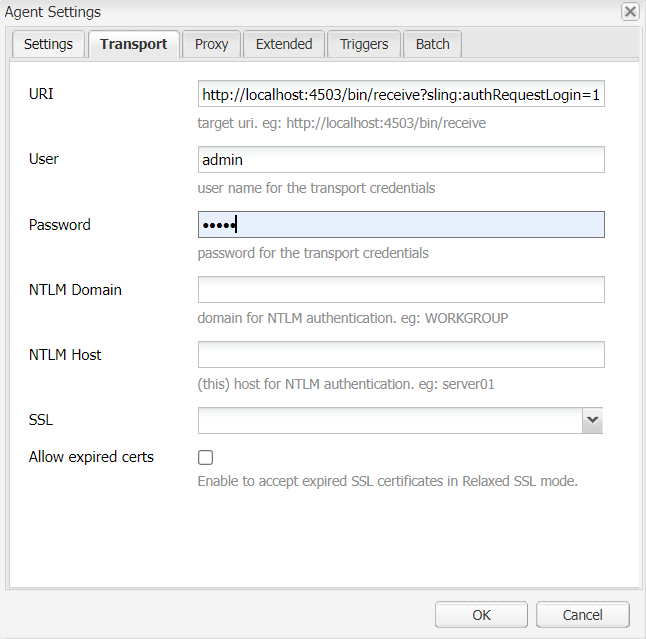The image size is (646, 639).
Task: Click the Agent Settings title bar
Action: coord(300,12)
